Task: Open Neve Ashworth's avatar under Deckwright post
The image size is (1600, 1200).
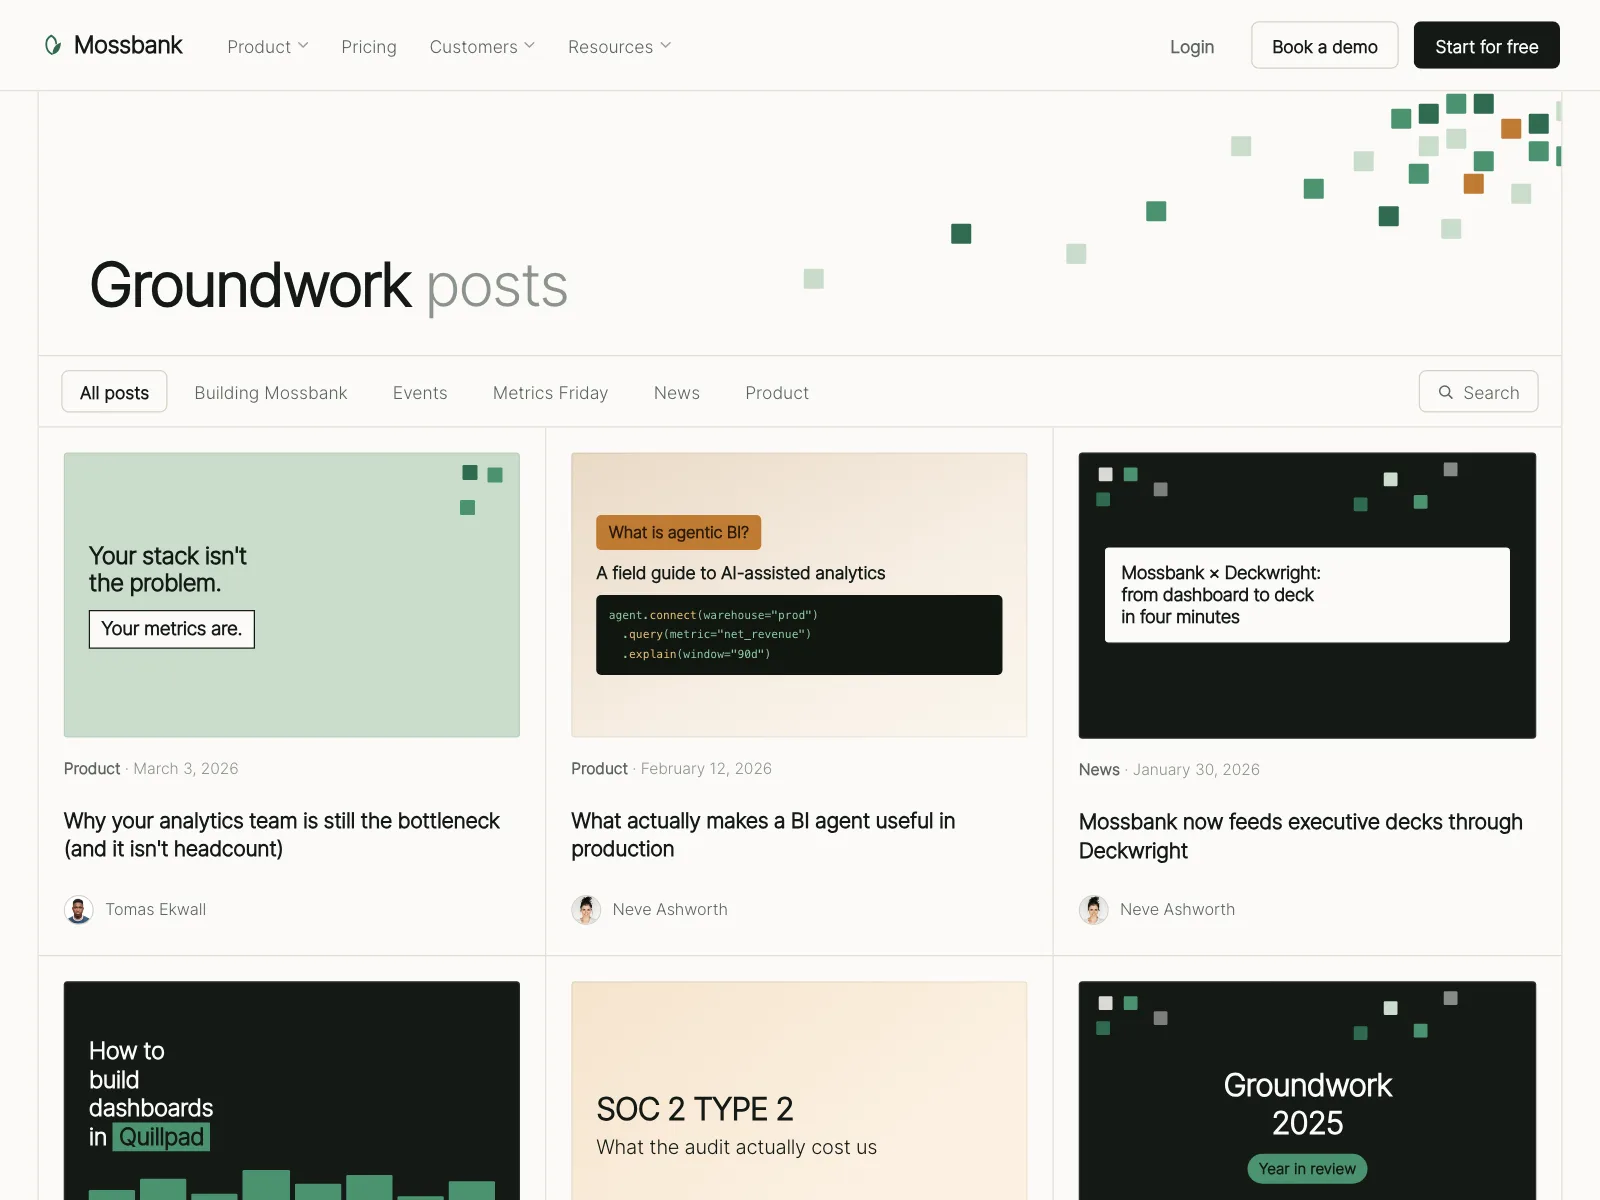Action: point(1094,910)
